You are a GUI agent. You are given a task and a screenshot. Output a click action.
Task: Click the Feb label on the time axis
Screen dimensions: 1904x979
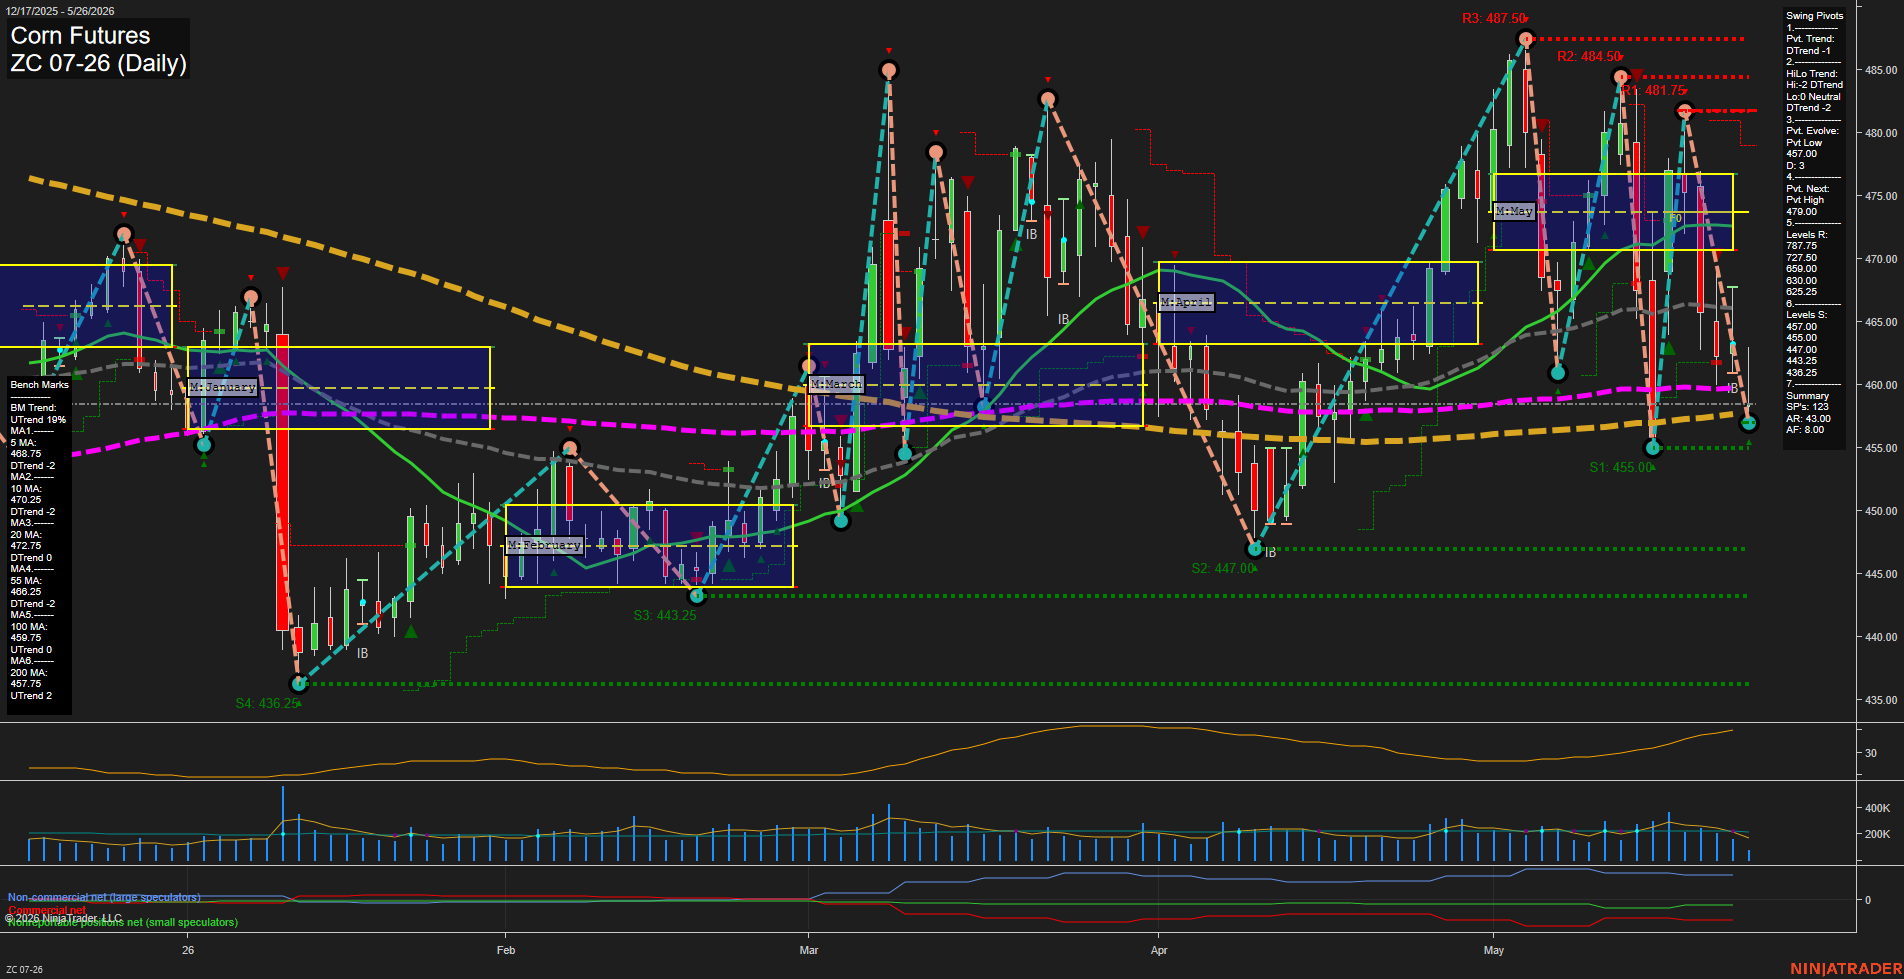[x=506, y=950]
